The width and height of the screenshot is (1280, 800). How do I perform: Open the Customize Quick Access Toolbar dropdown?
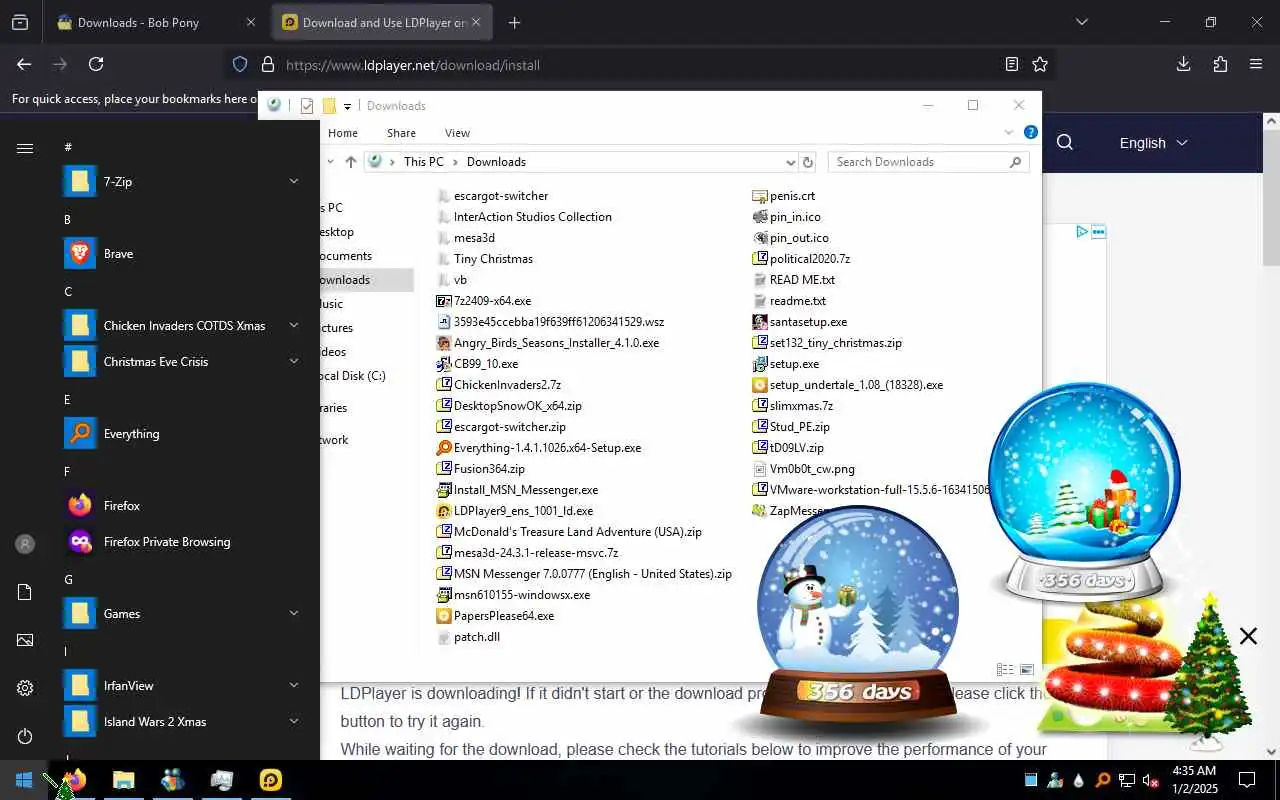[348, 106]
